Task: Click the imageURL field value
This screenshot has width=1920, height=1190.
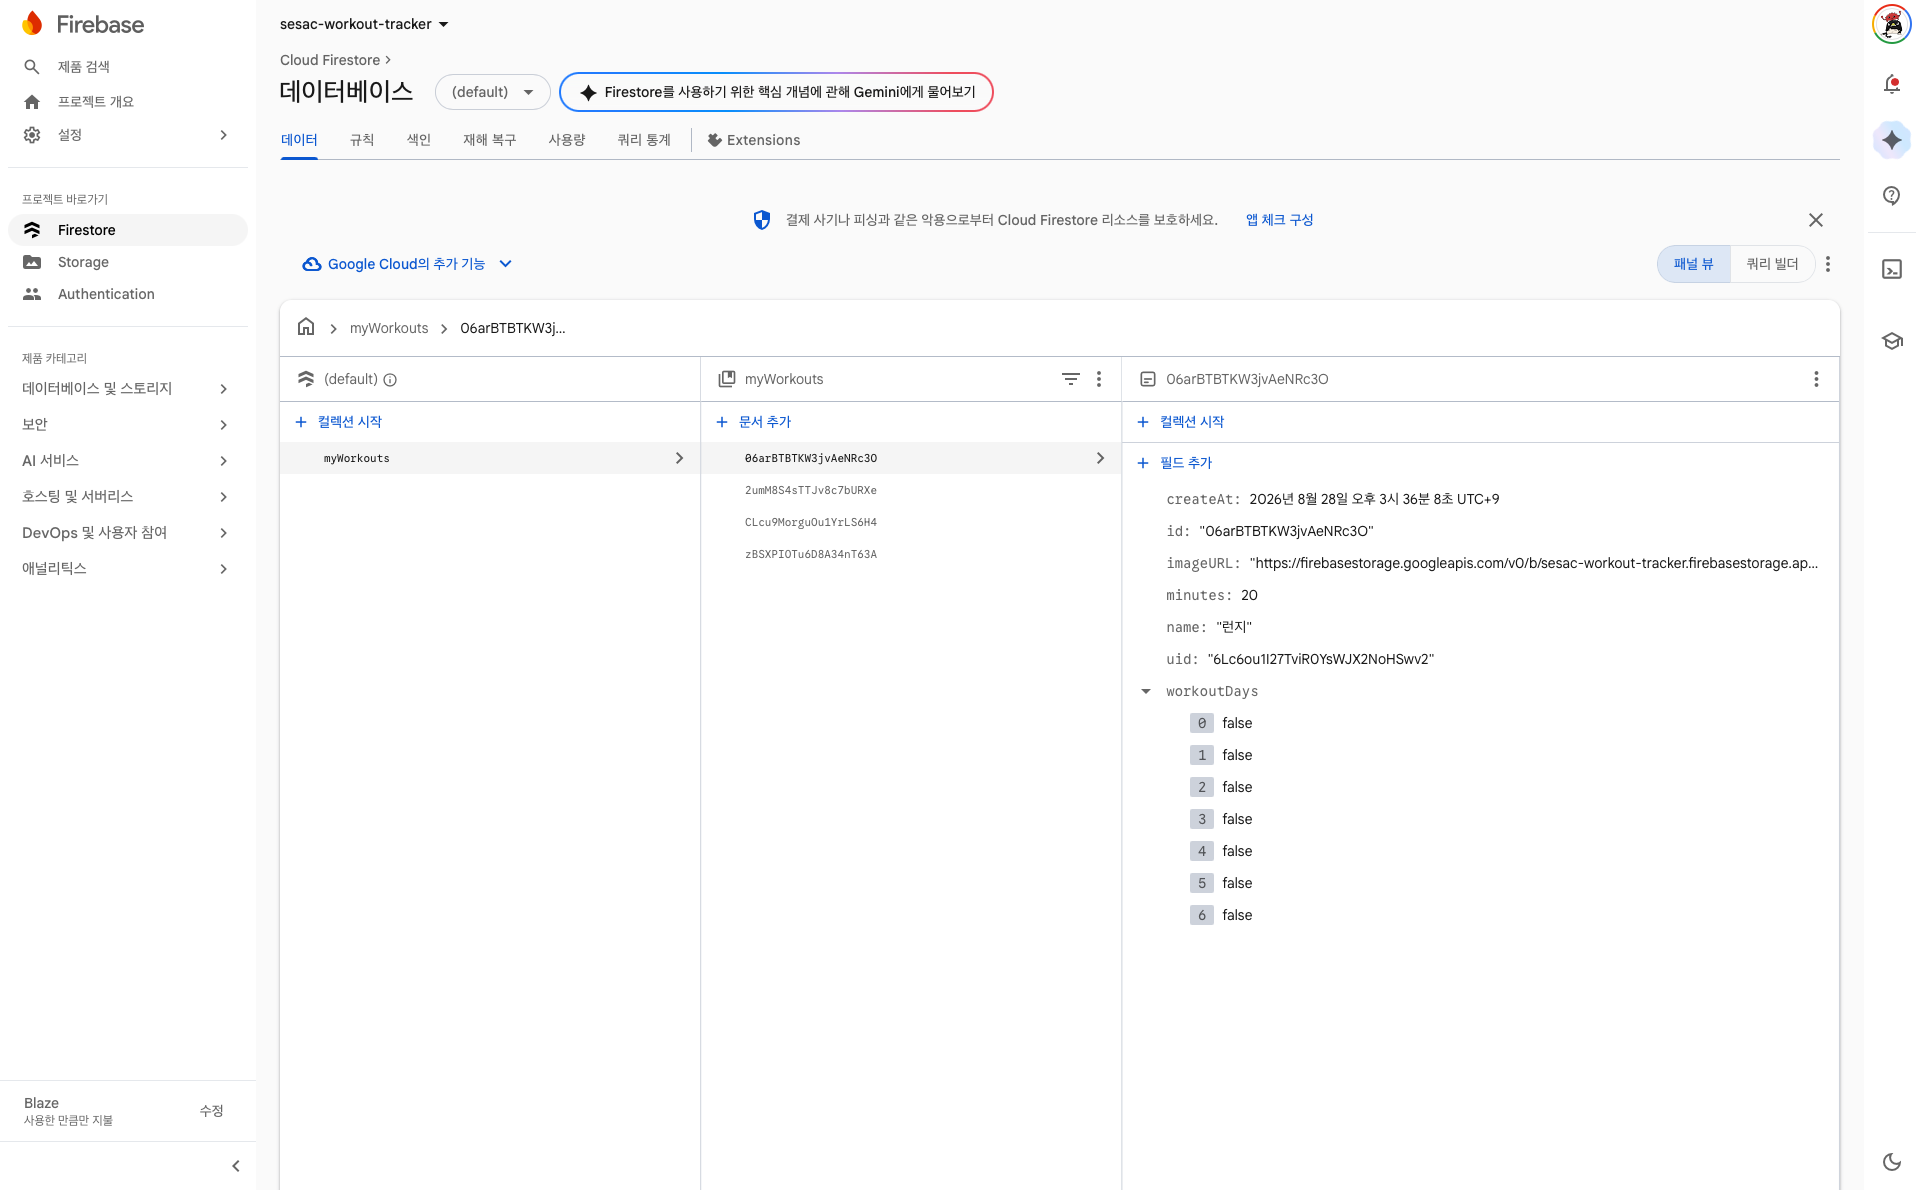Action: point(1534,563)
